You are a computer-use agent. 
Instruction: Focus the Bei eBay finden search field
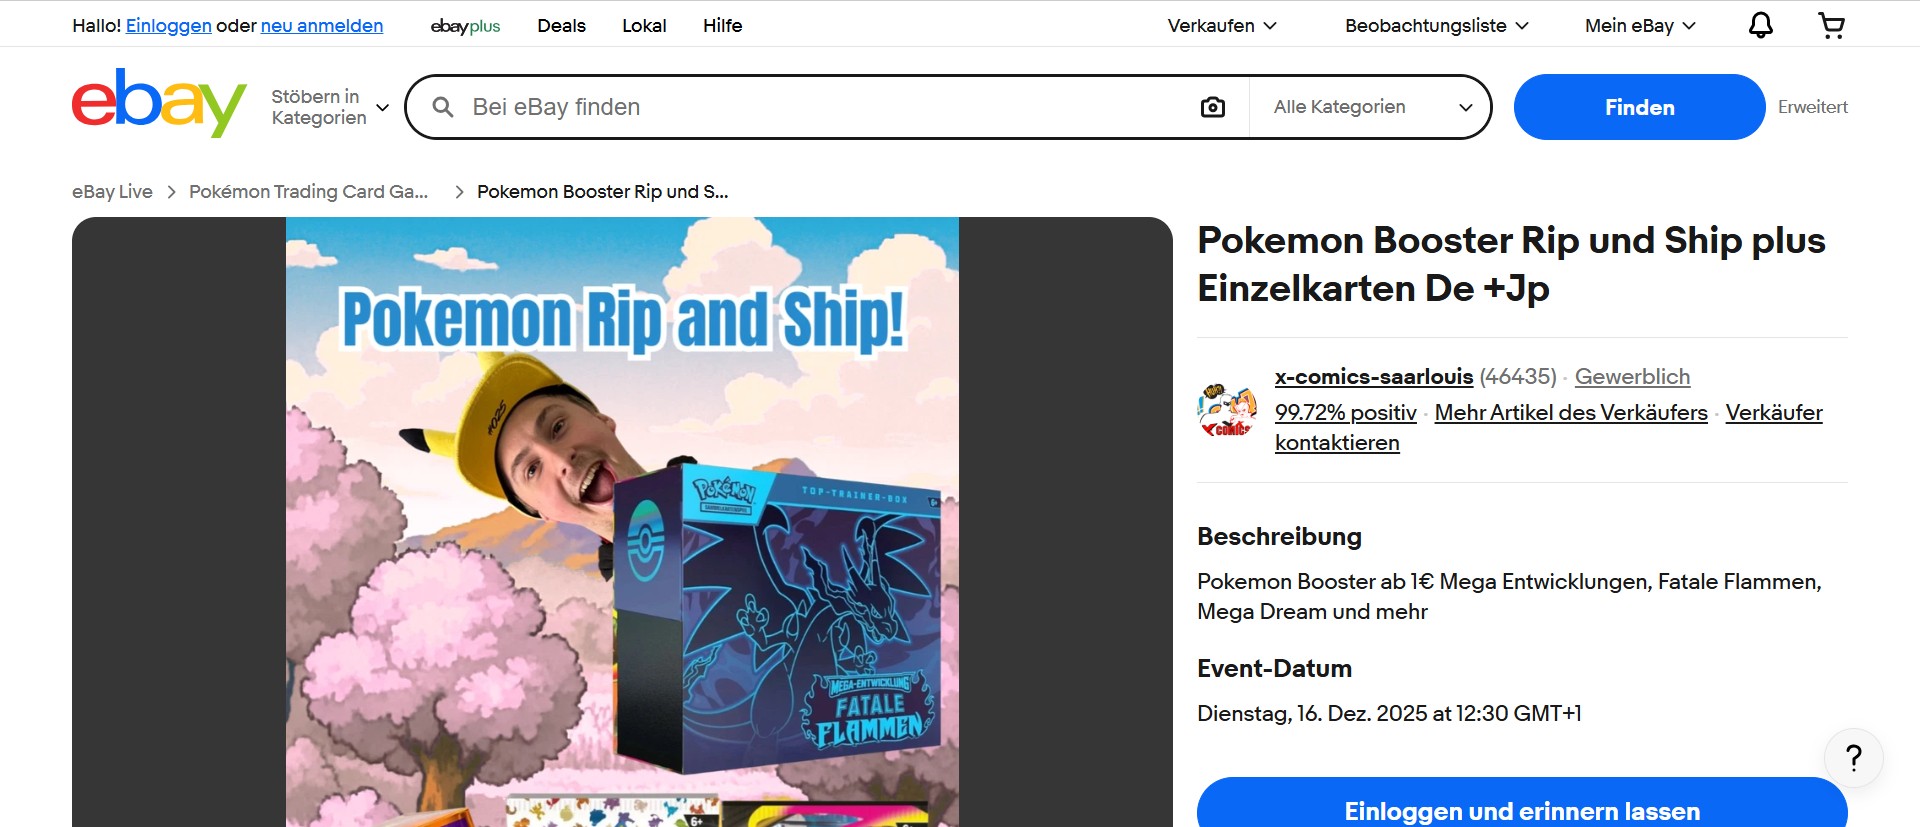pyautogui.click(x=830, y=107)
